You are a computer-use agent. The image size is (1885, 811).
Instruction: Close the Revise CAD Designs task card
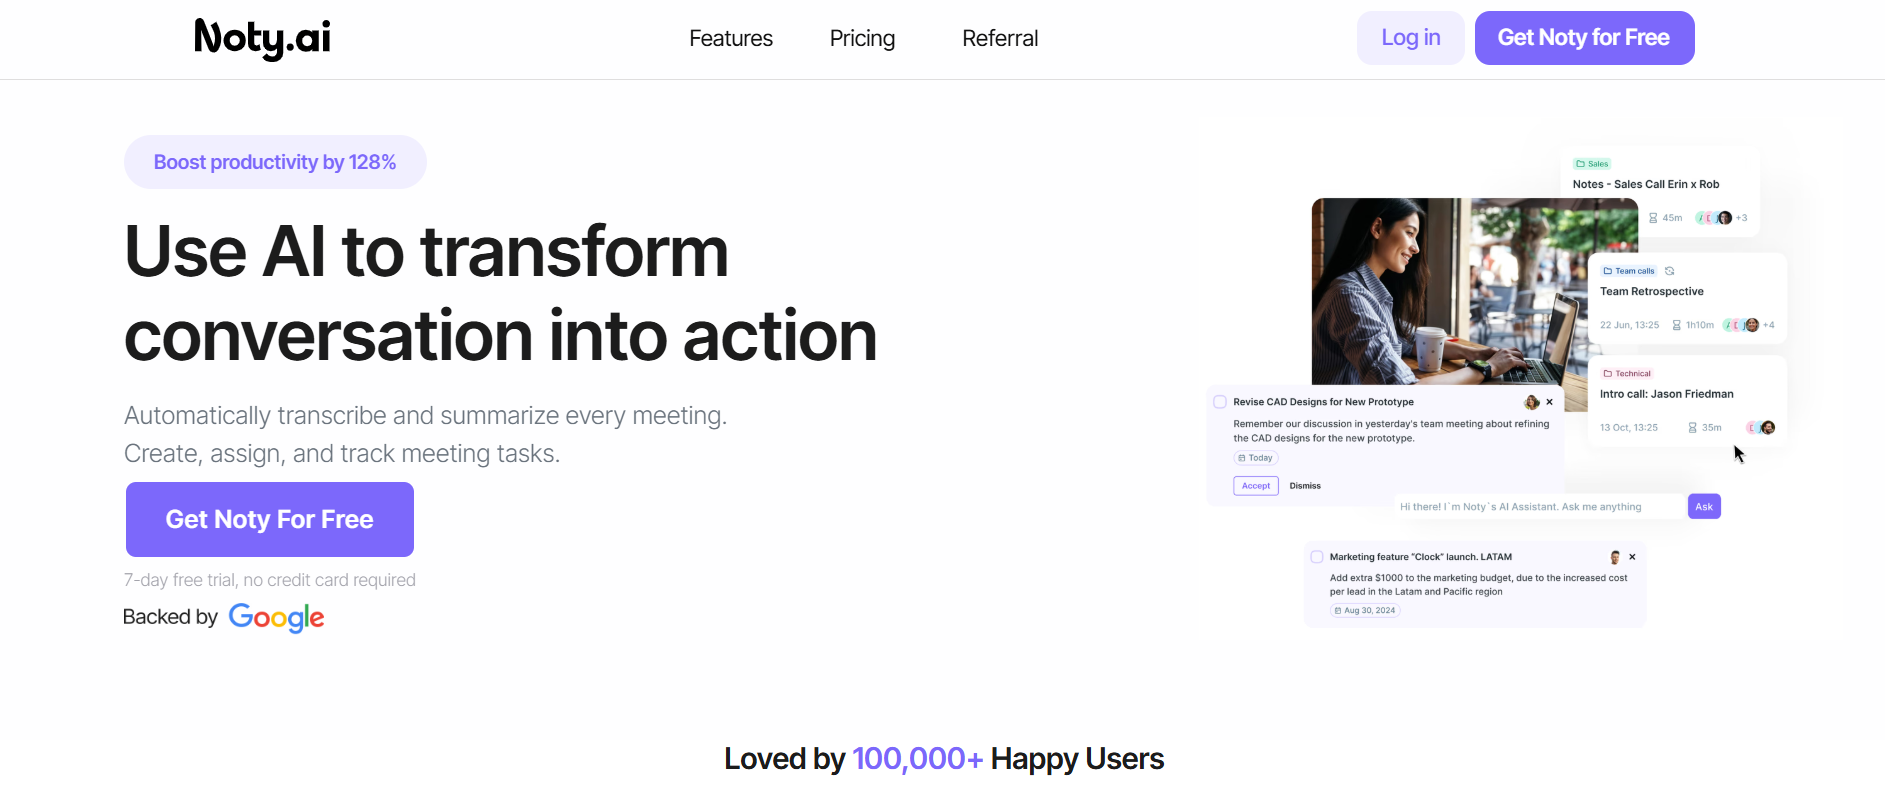(1550, 402)
